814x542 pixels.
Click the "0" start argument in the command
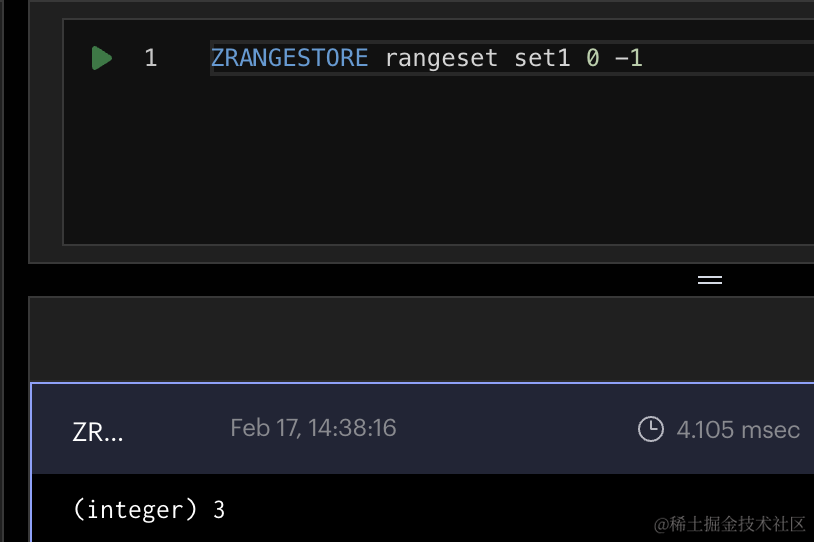tap(592, 58)
